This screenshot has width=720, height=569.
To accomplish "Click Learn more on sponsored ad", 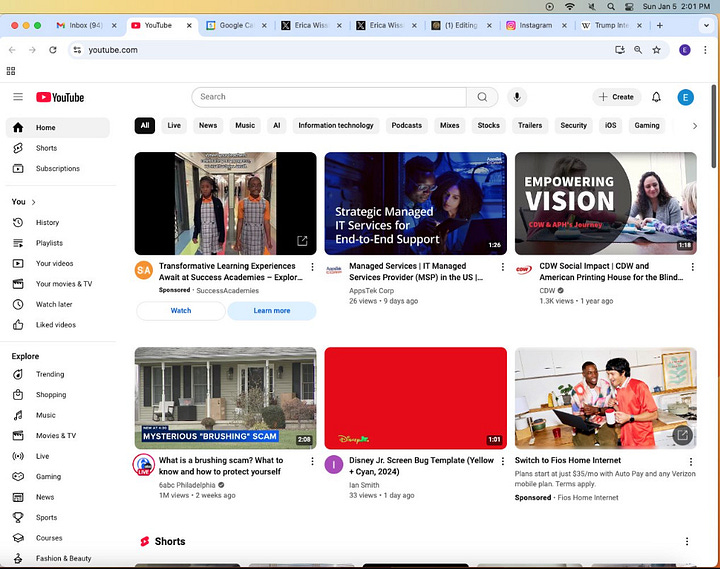I will [272, 311].
